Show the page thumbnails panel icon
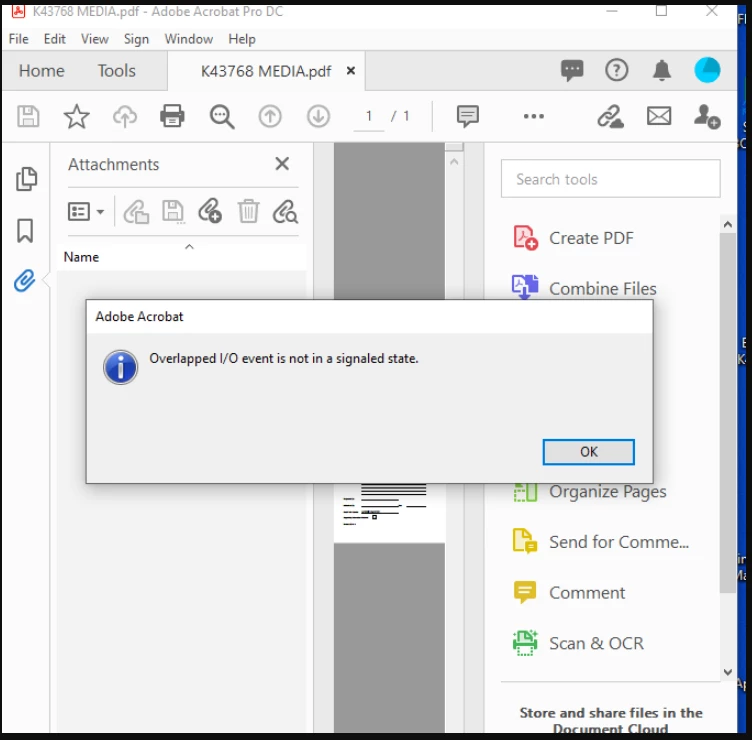The image size is (752, 740). click(x=26, y=179)
